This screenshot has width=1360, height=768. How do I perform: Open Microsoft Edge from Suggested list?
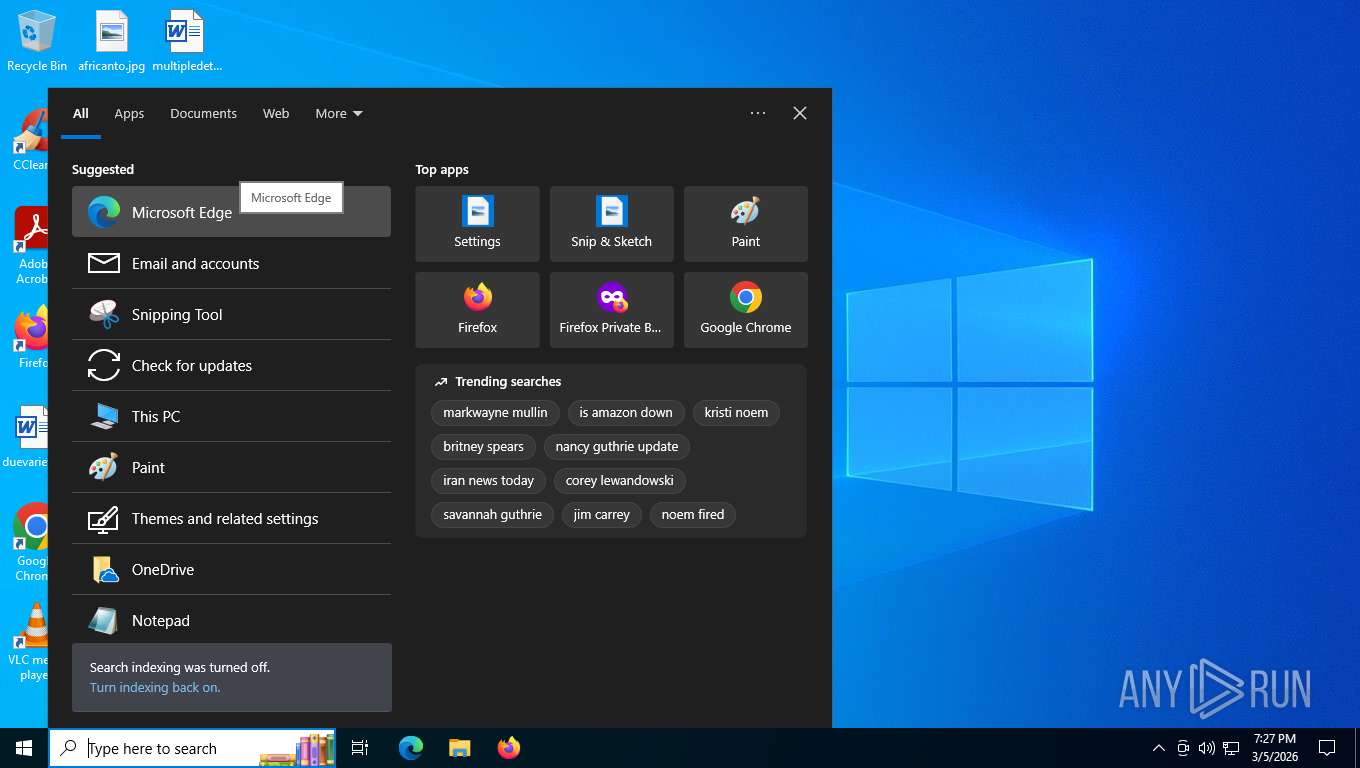tap(231, 212)
